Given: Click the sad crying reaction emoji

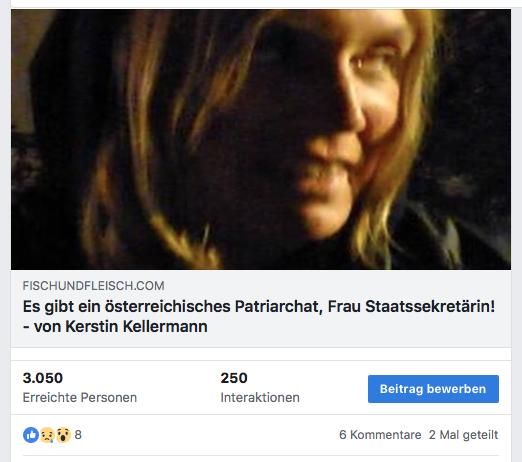Looking at the screenshot, I should [47, 435].
